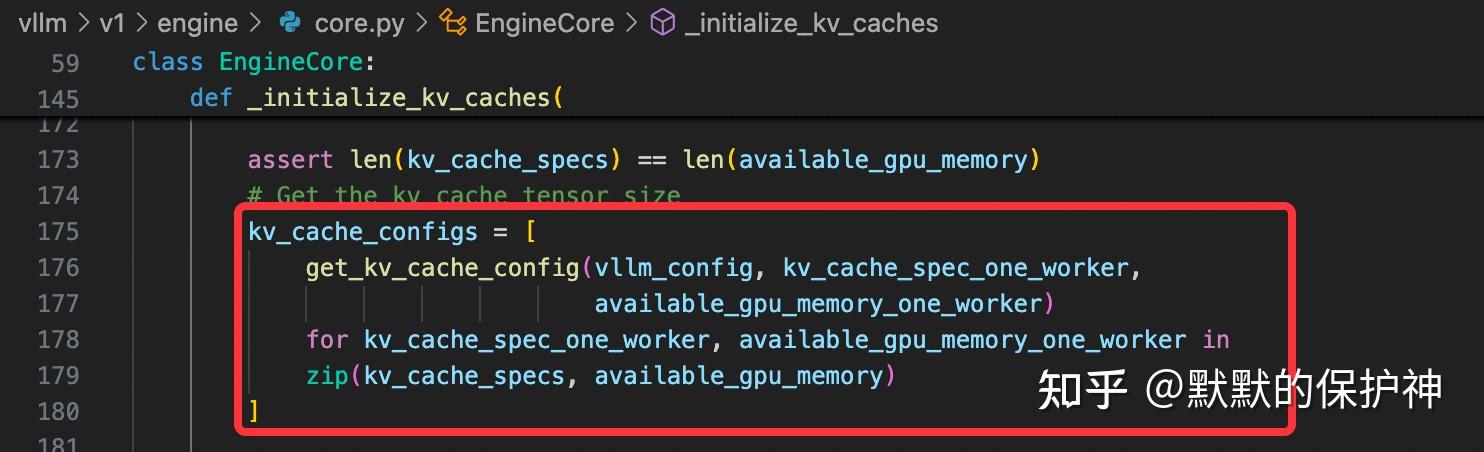
Task: Click line number 180 in the gutter
Action: click(57, 411)
